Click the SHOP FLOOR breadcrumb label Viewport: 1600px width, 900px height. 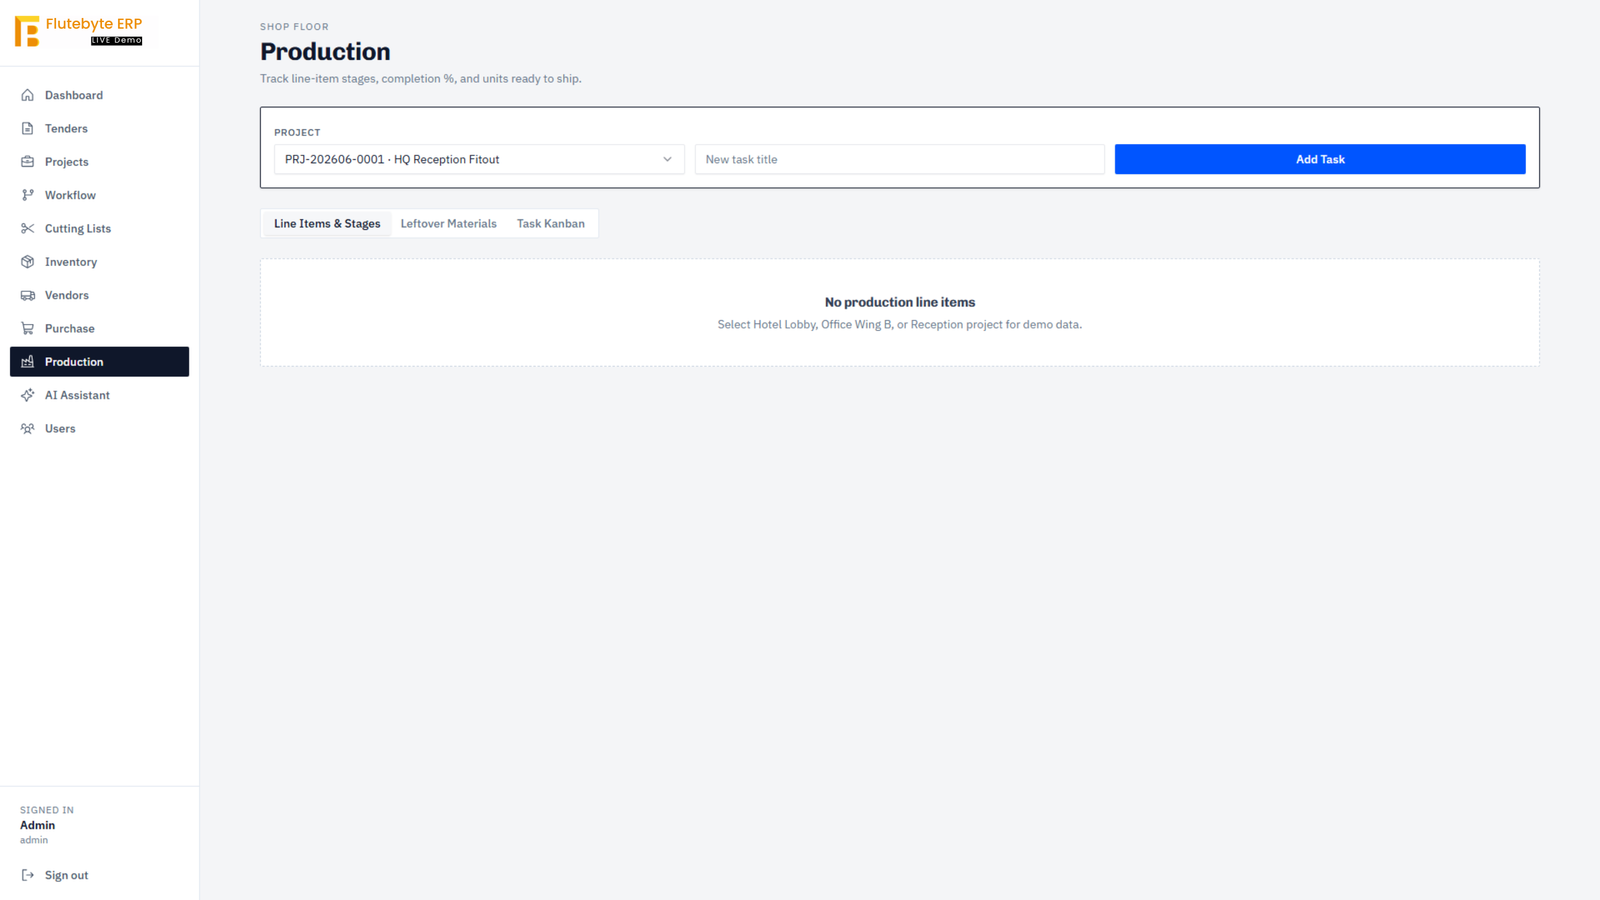(x=294, y=27)
